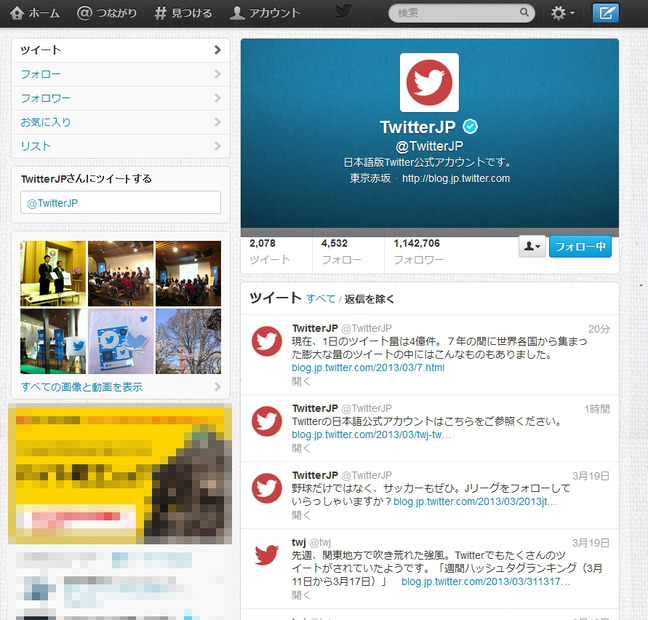Select リスト in the sidebar list
Viewport: 648px width, 620px height.
[x=121, y=146]
